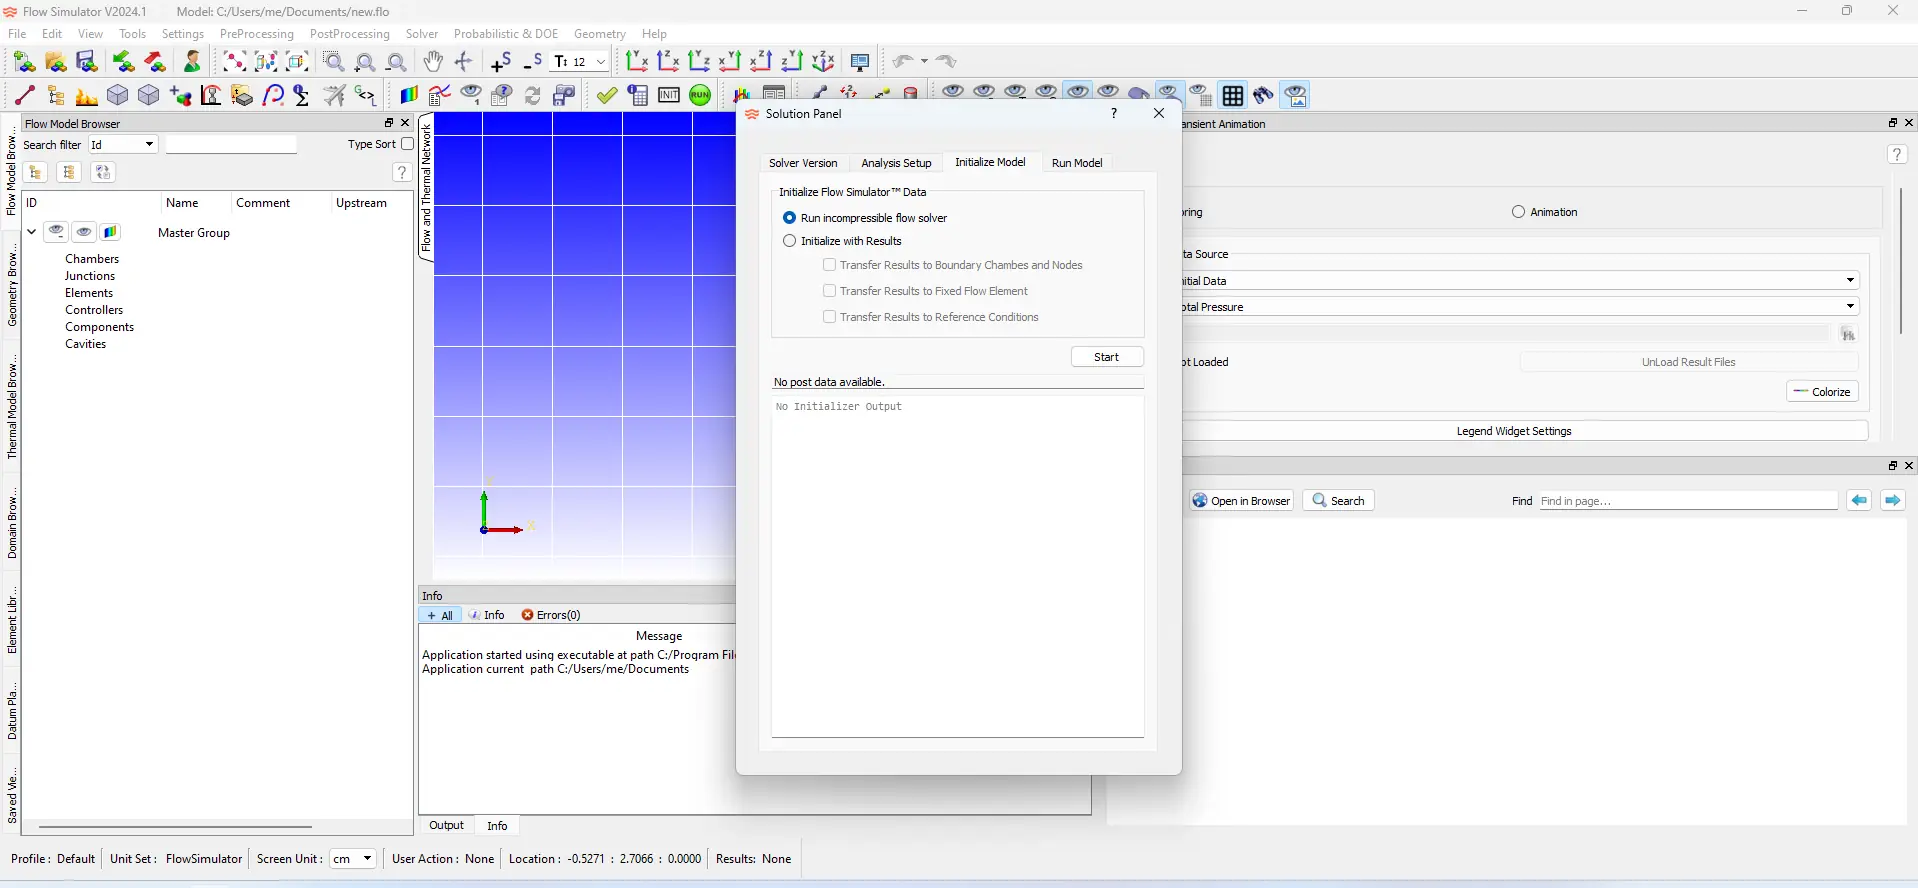The height and width of the screenshot is (888, 1918).
Task: Click the isometric XYZ view icon
Action: click(x=823, y=62)
